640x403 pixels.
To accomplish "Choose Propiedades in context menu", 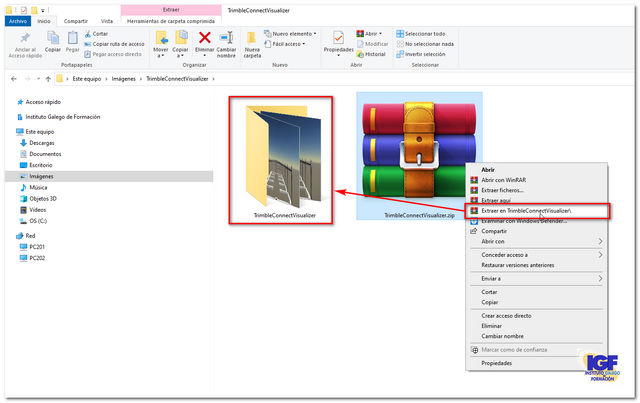I will click(x=496, y=363).
